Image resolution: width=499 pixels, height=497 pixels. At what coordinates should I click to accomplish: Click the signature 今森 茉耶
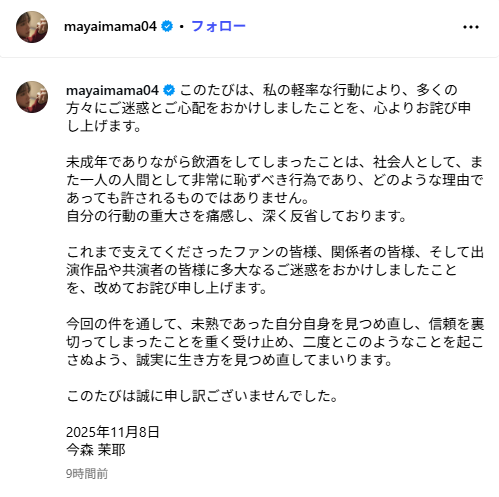96,450
